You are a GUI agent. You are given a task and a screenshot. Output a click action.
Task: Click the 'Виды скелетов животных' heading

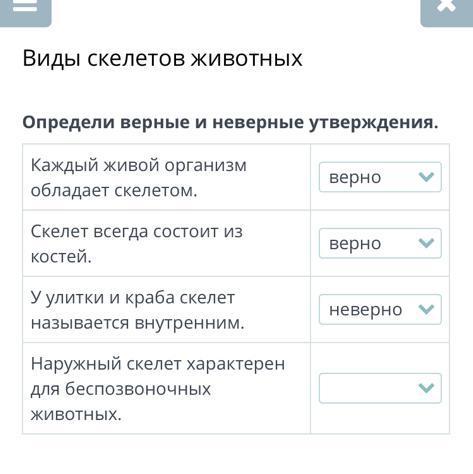click(162, 59)
